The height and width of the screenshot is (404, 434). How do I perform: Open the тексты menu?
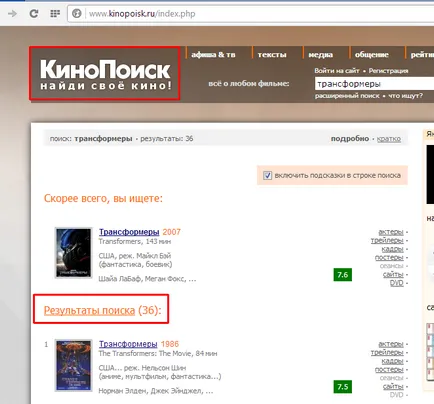pos(272,55)
